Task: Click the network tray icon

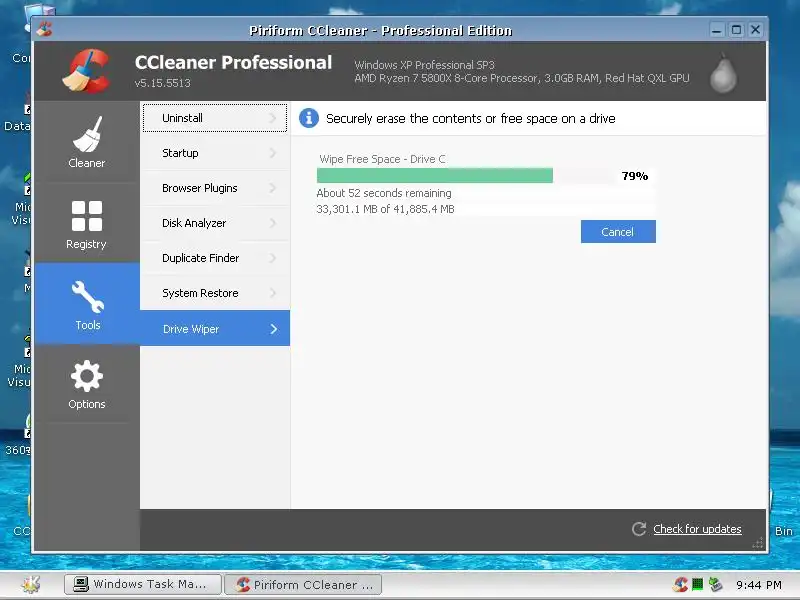Action: click(x=715, y=584)
